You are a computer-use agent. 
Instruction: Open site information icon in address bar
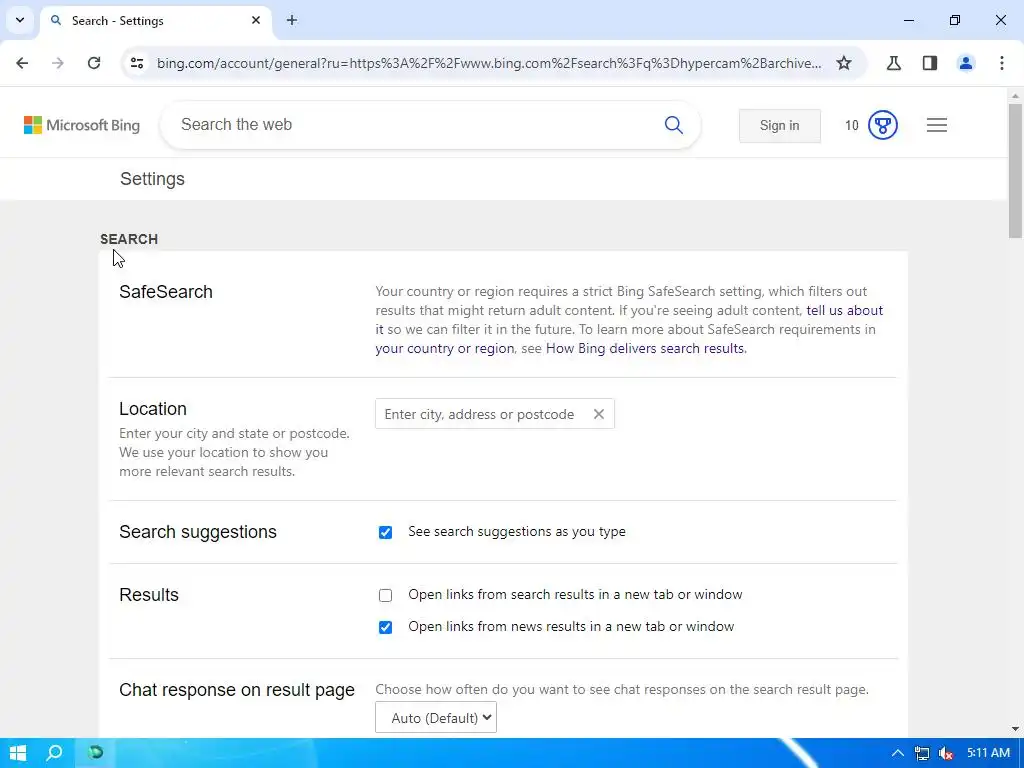tap(136, 63)
